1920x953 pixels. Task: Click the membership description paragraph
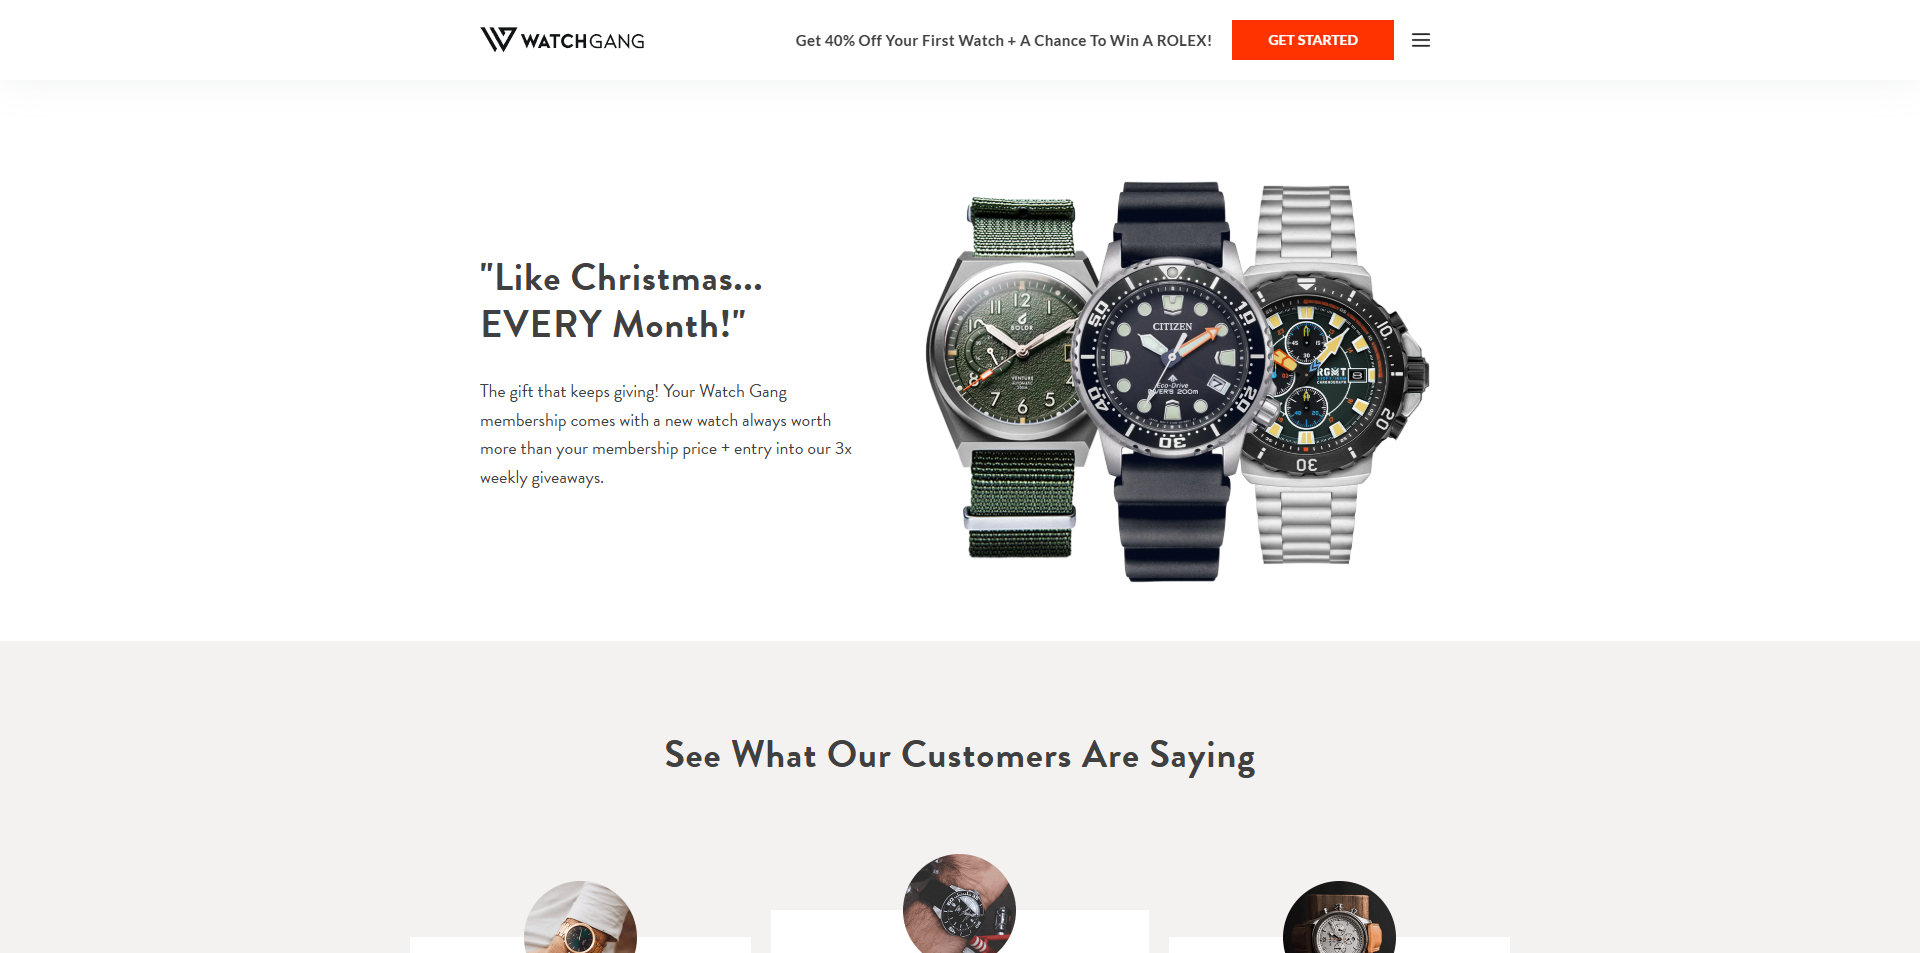[x=666, y=434]
